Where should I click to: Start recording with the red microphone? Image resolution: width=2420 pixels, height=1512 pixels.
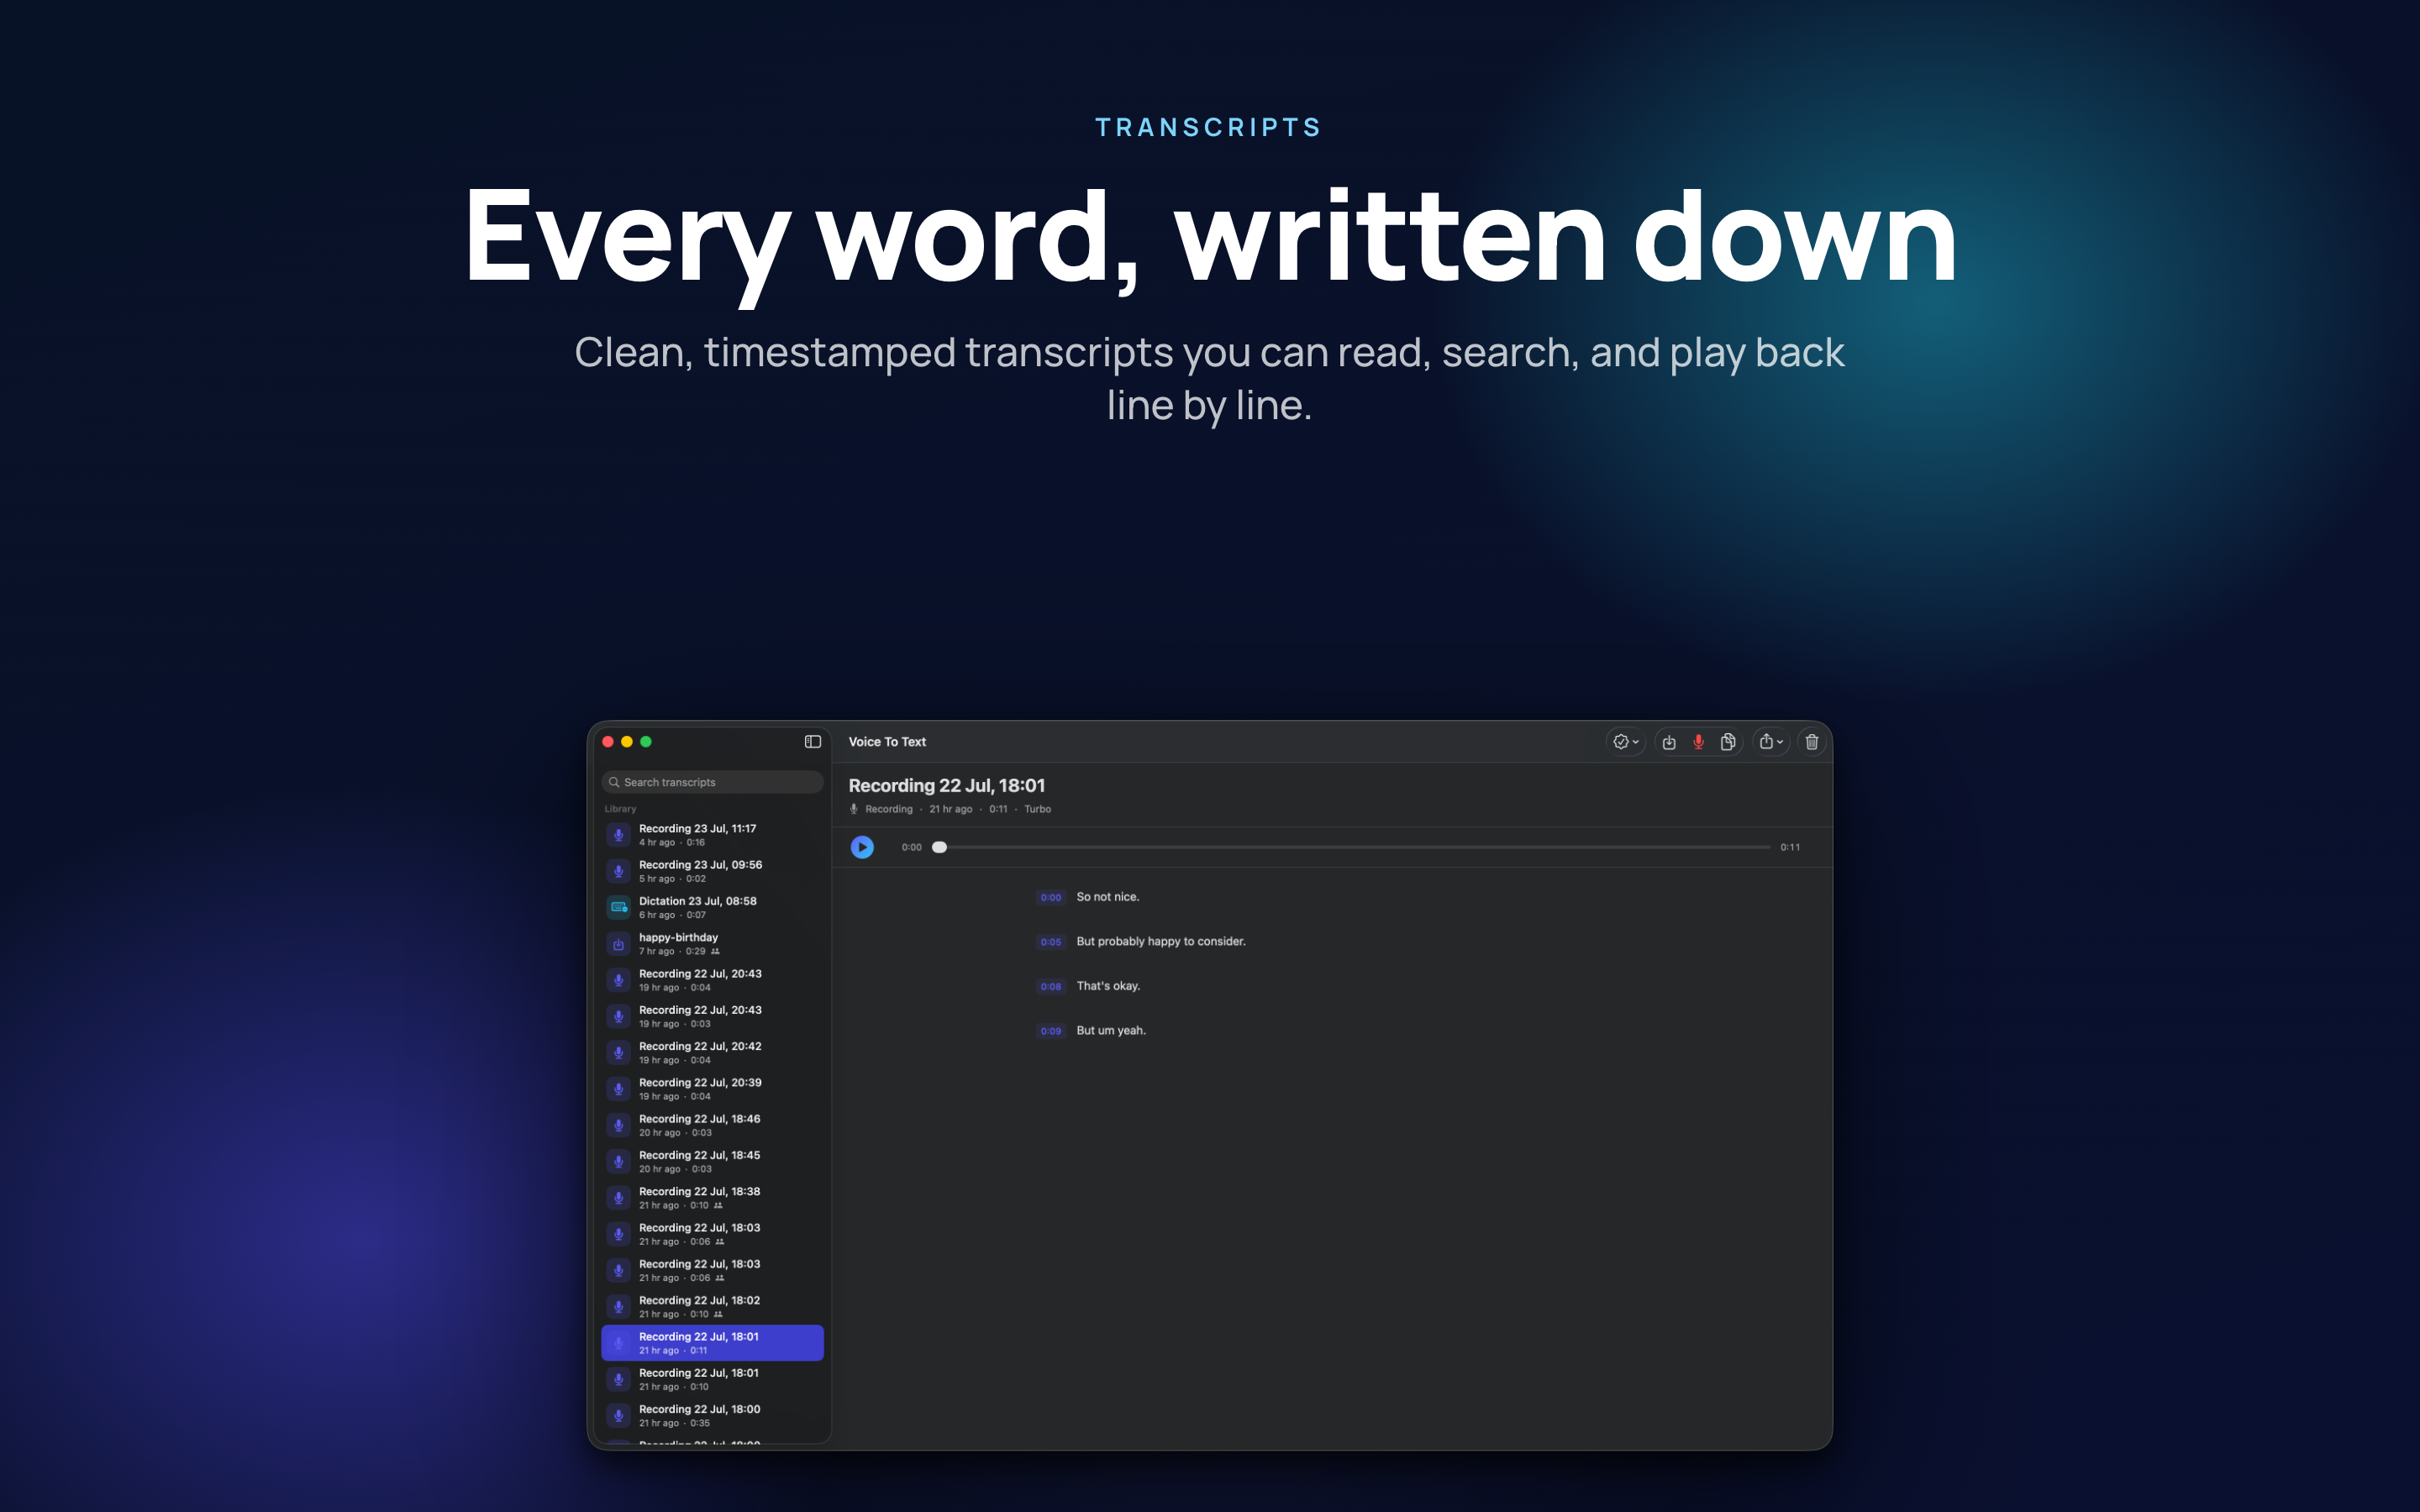1698,742
